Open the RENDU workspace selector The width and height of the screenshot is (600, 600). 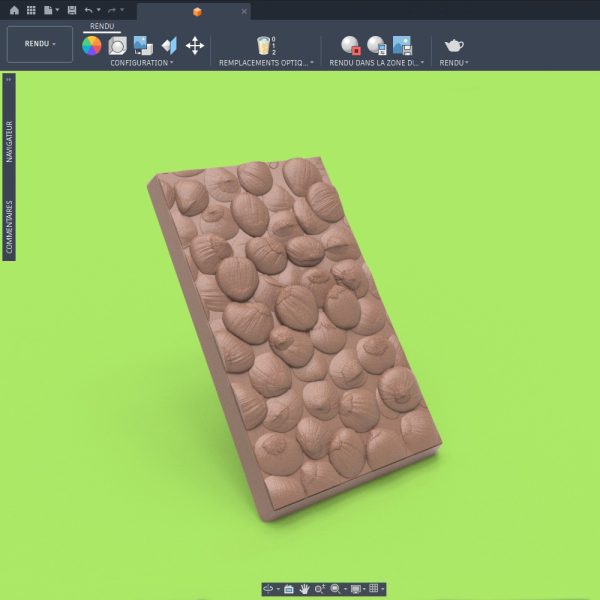(x=40, y=44)
